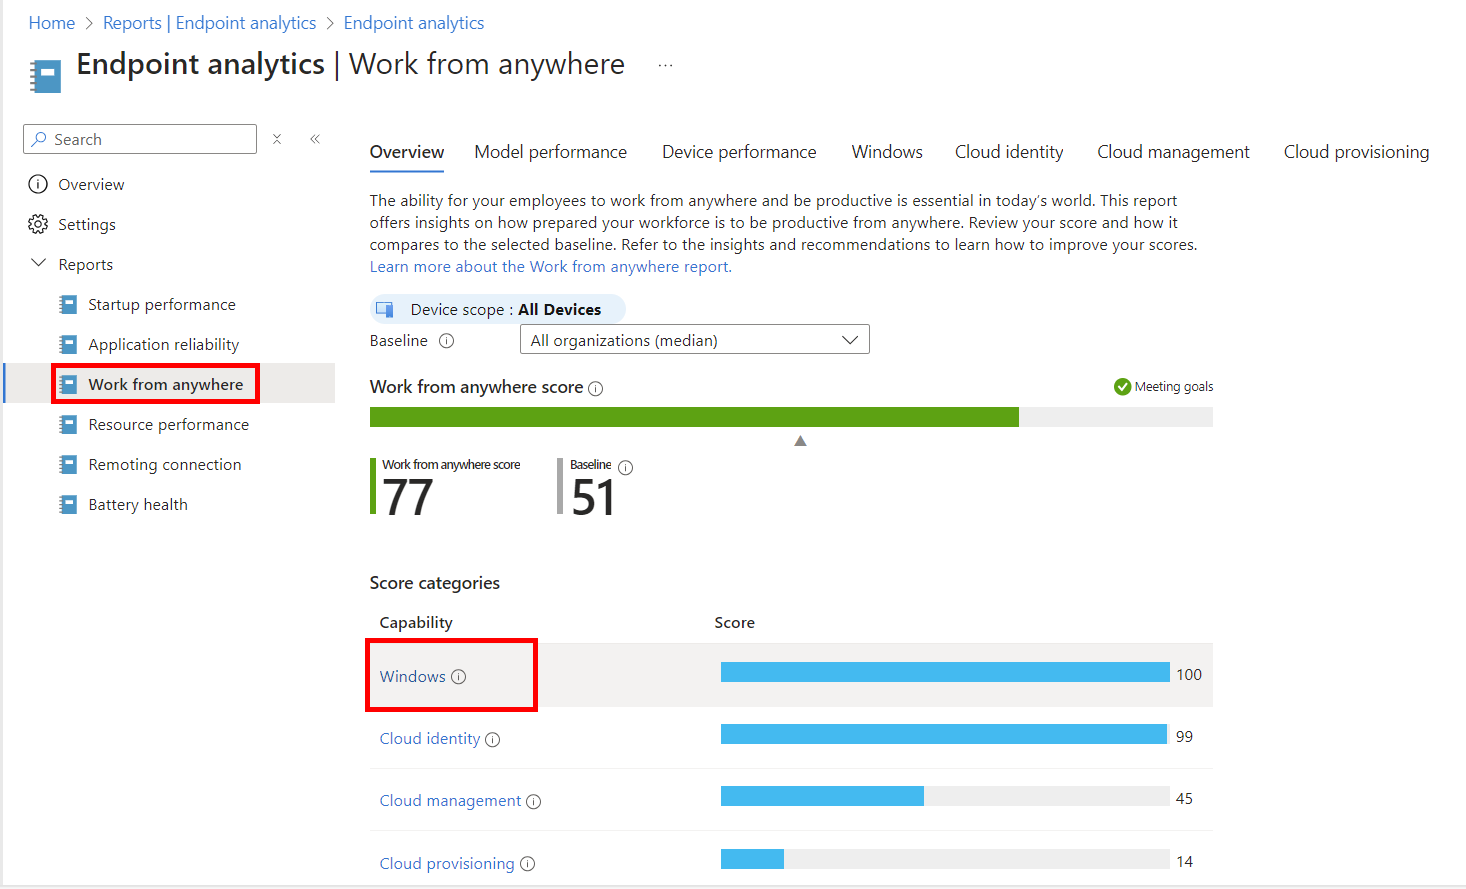The height and width of the screenshot is (889, 1466).
Task: Switch to the Cloud identity tab
Action: [1009, 152]
